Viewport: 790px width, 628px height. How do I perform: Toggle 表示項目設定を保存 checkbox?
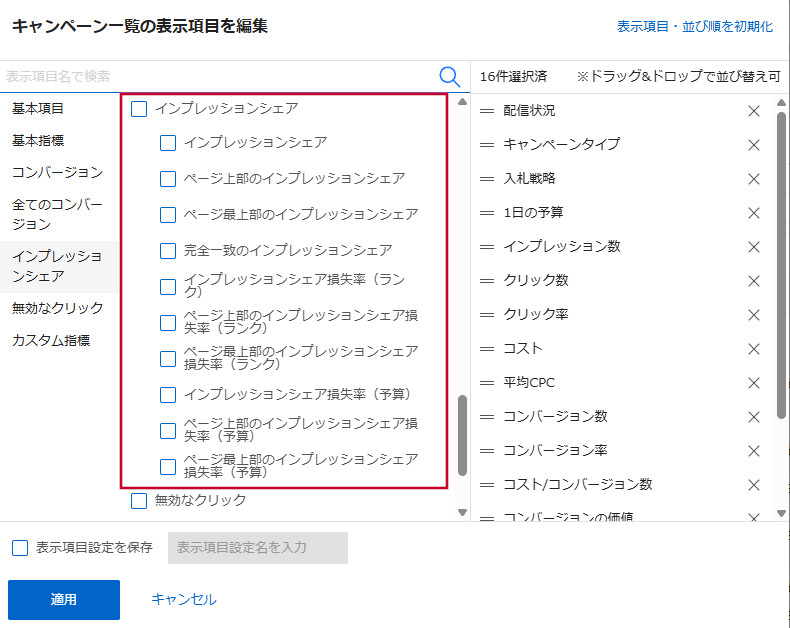pyautogui.click(x=20, y=548)
